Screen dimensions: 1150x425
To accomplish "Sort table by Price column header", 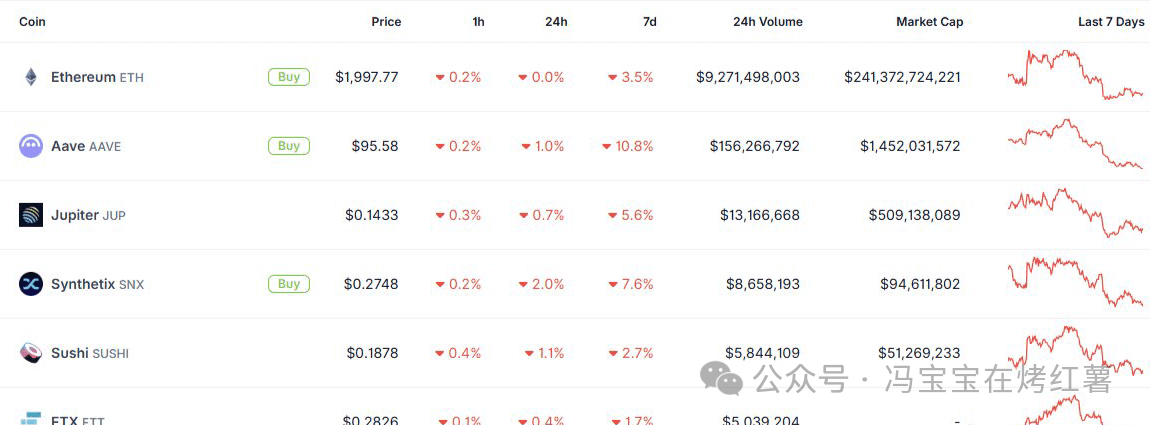I will pos(386,21).
